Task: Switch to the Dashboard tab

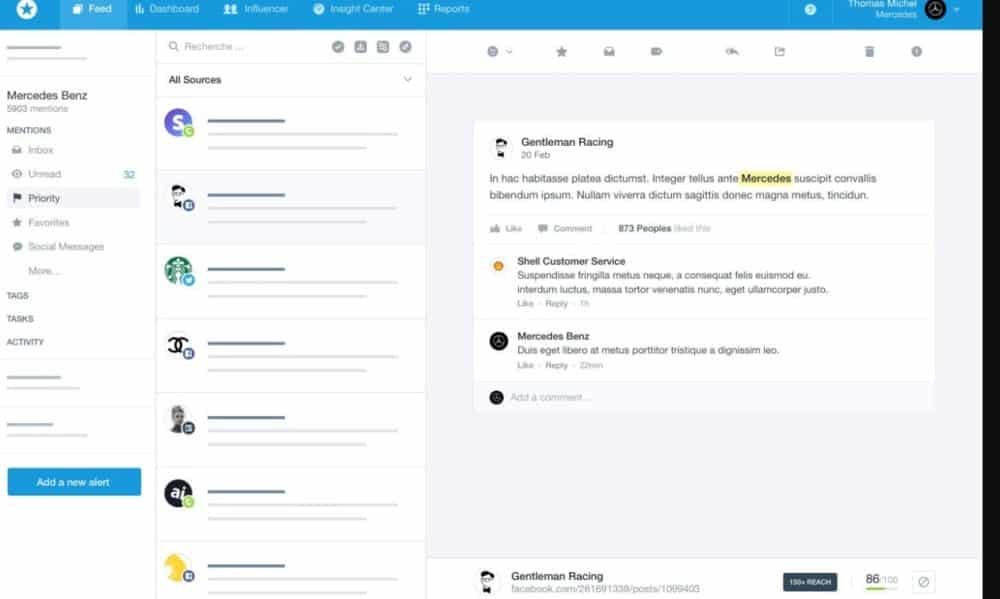Action: [x=167, y=10]
